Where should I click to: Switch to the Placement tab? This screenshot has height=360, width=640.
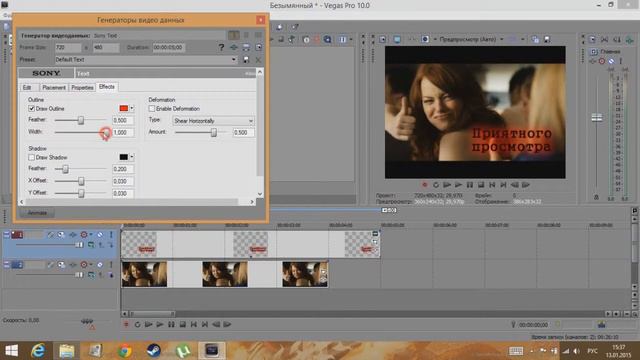coord(54,87)
